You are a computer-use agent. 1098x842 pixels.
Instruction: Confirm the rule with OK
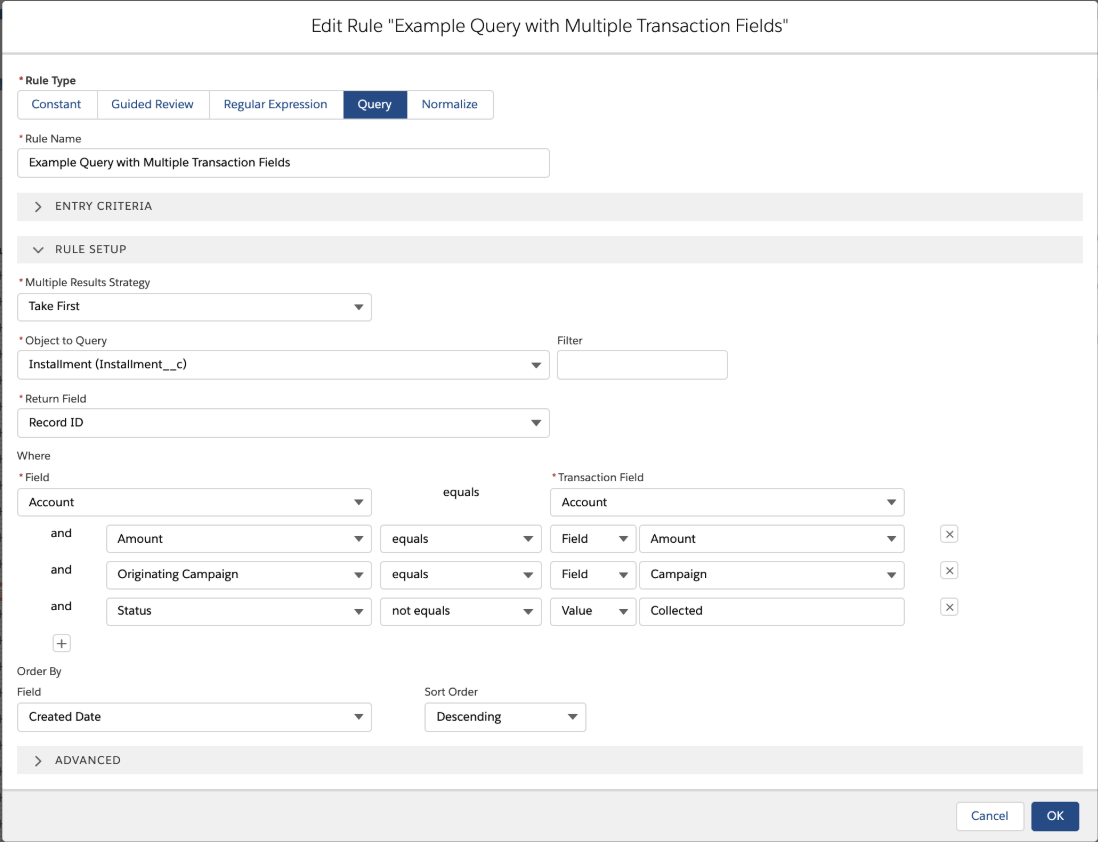(1055, 816)
